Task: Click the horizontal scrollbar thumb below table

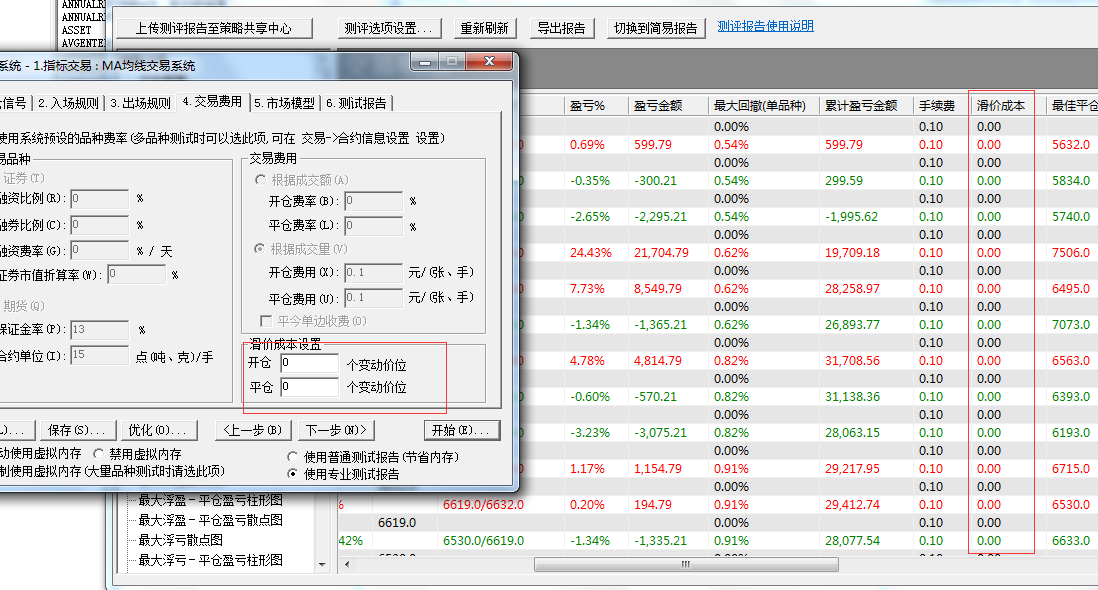Action: (x=685, y=565)
